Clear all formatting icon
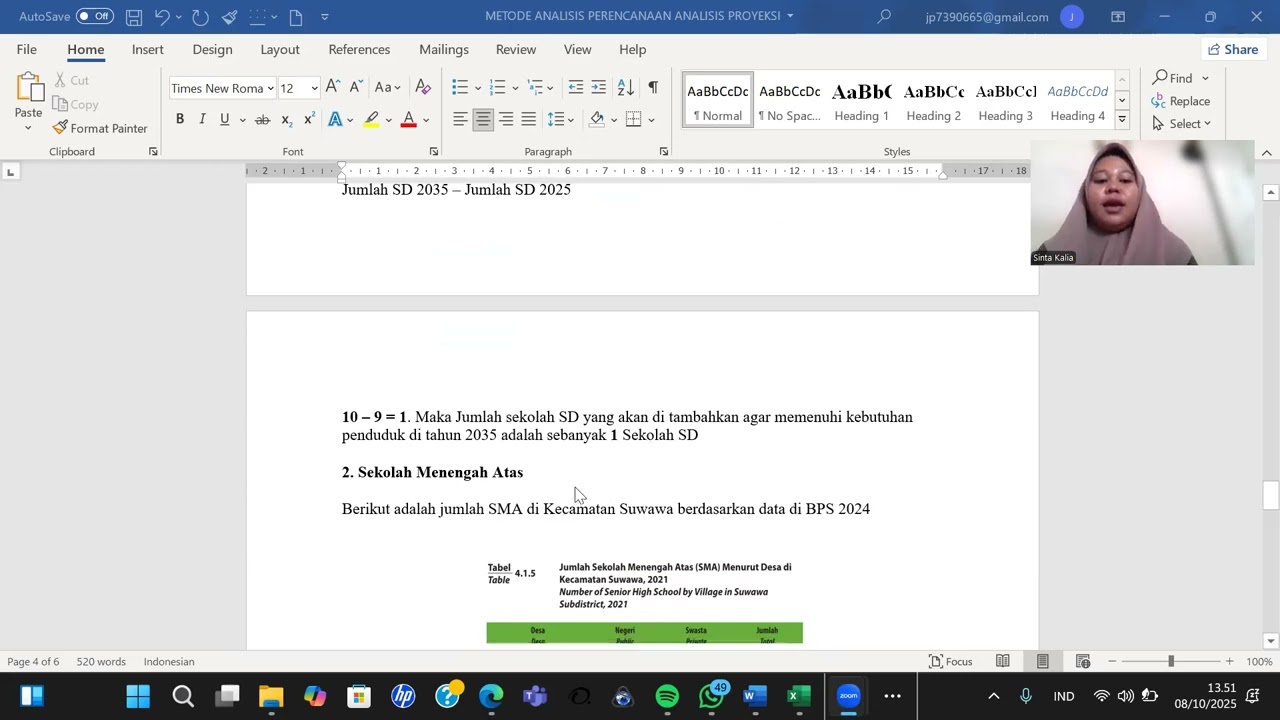 [423, 88]
